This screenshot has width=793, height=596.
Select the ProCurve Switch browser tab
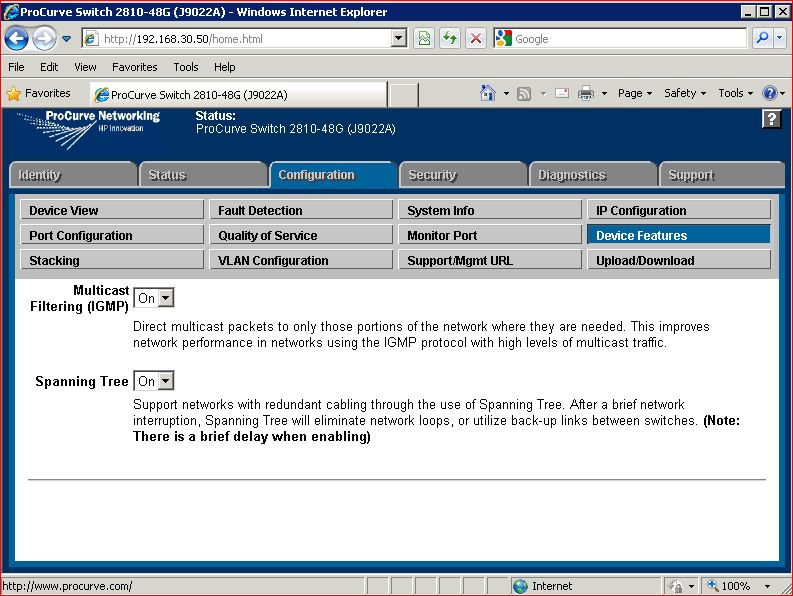coord(239,95)
